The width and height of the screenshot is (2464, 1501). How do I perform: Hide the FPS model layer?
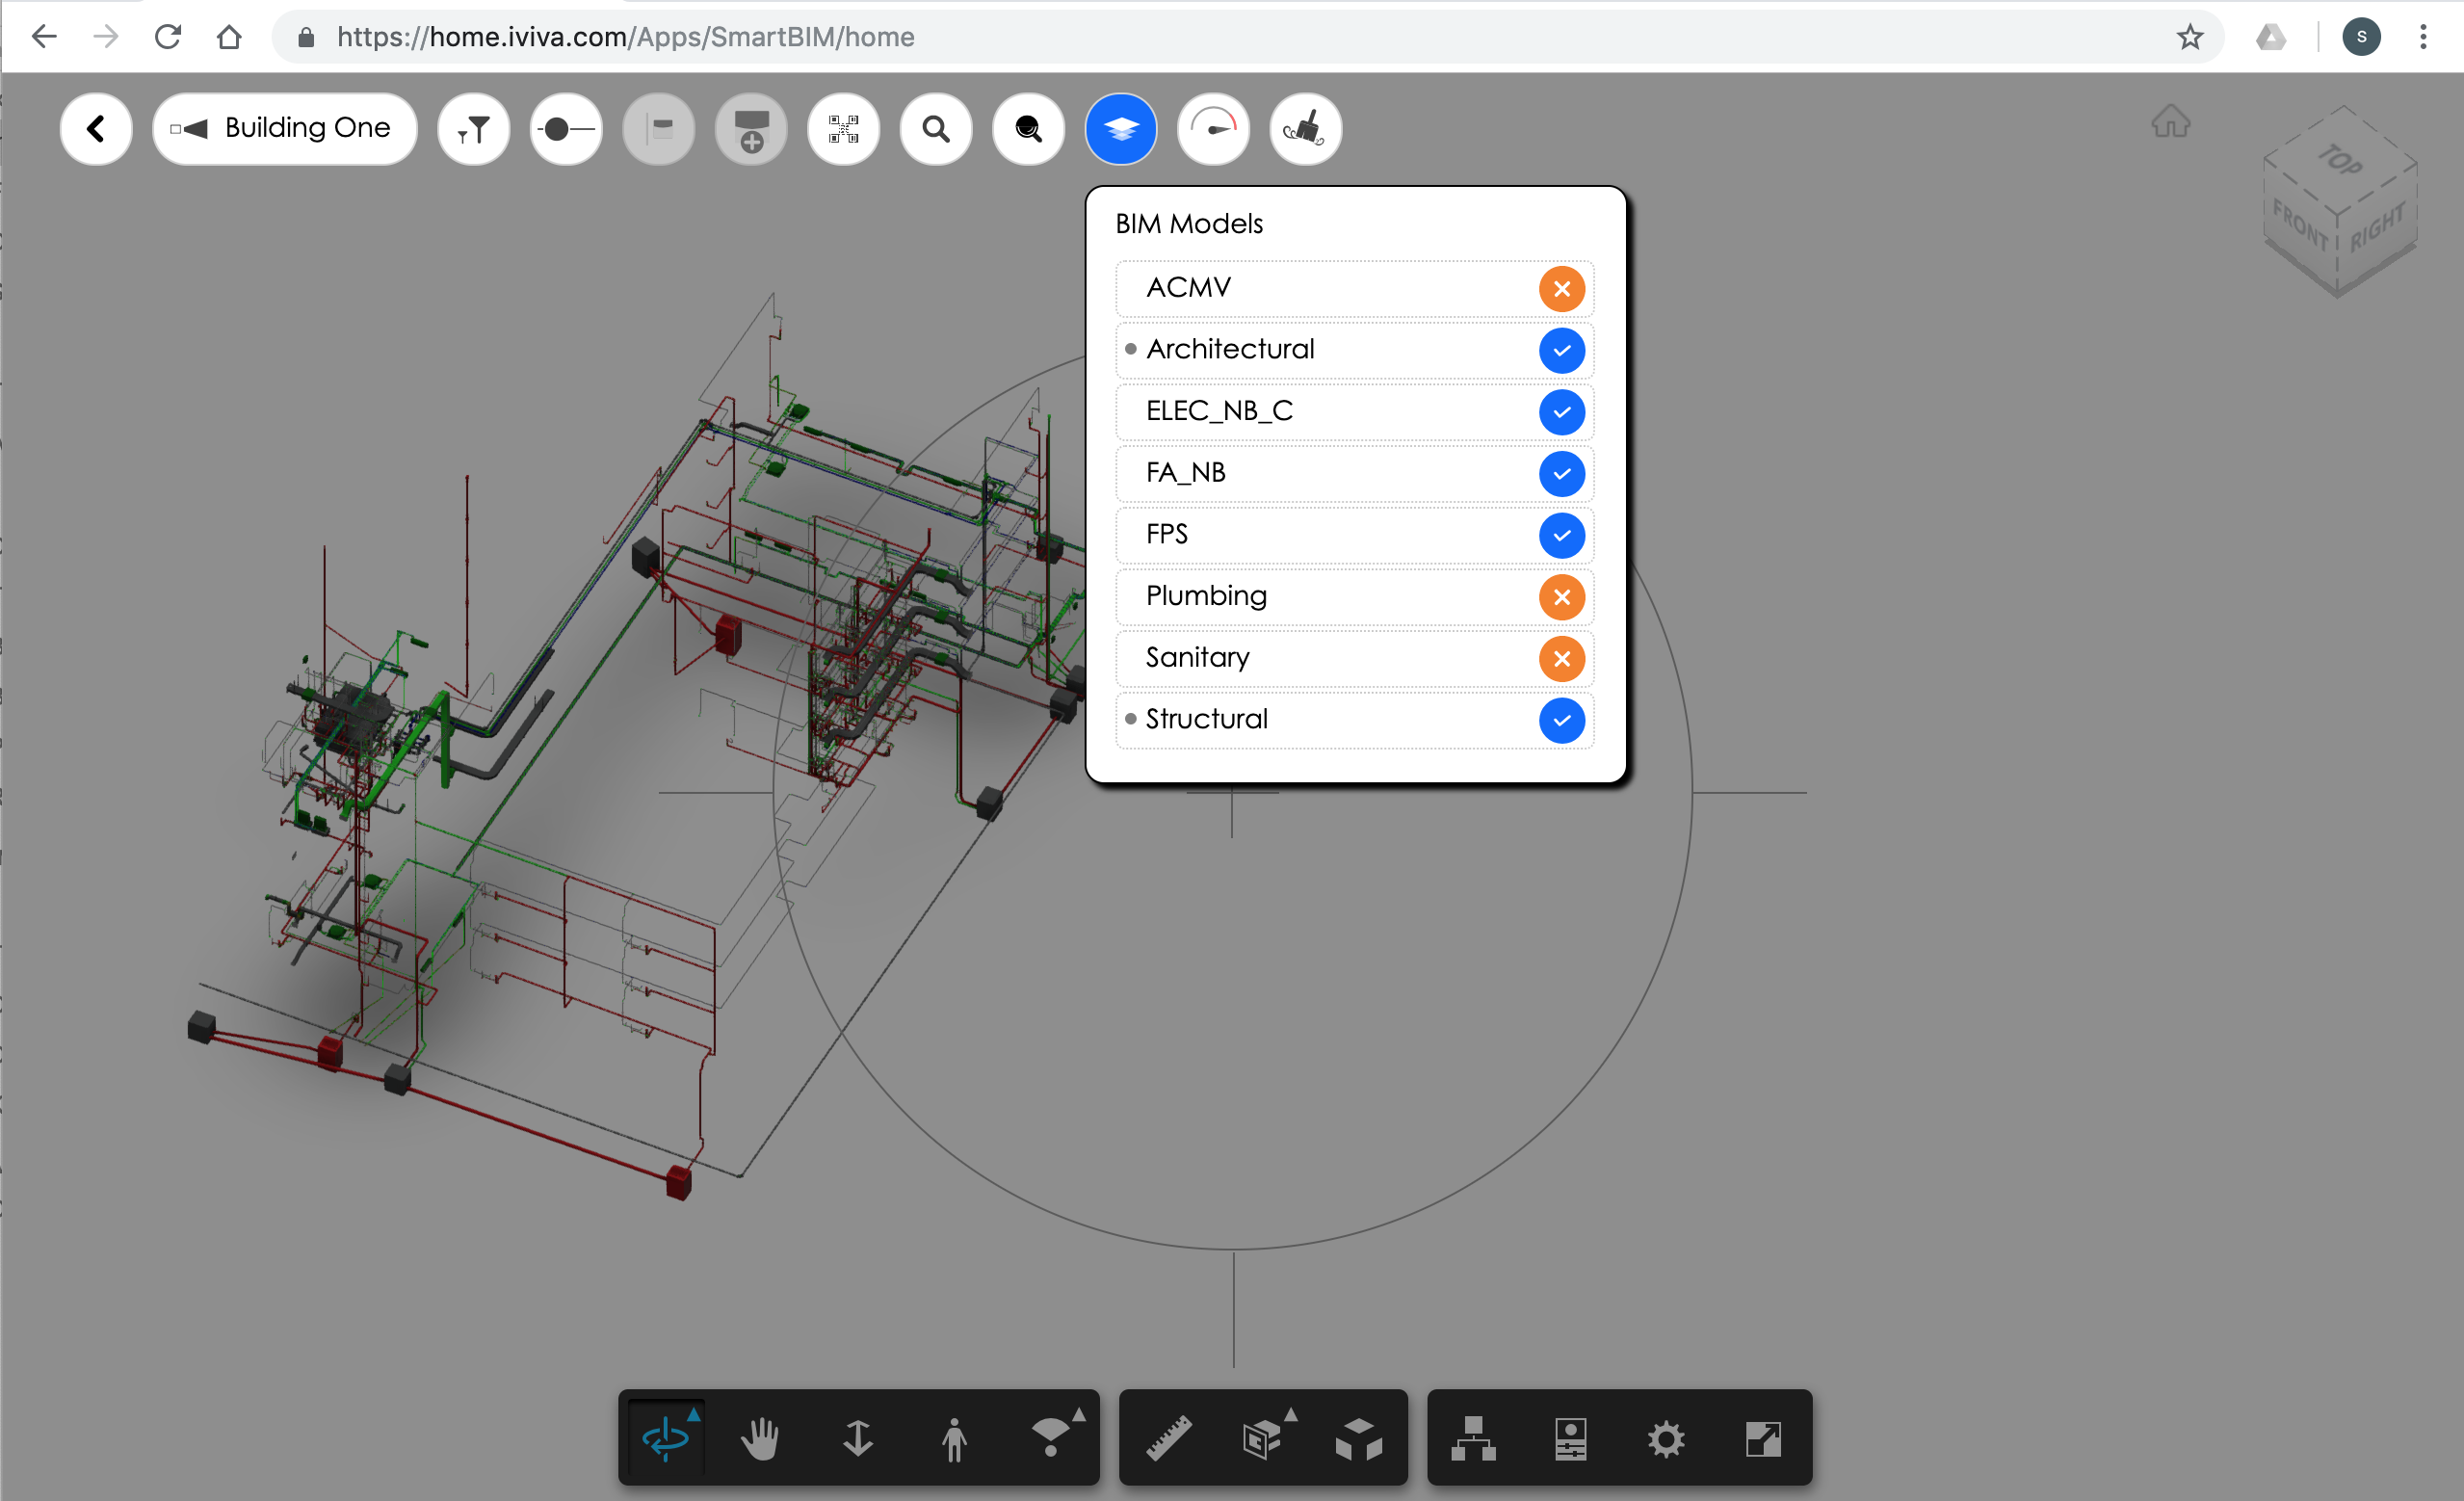(x=1561, y=535)
